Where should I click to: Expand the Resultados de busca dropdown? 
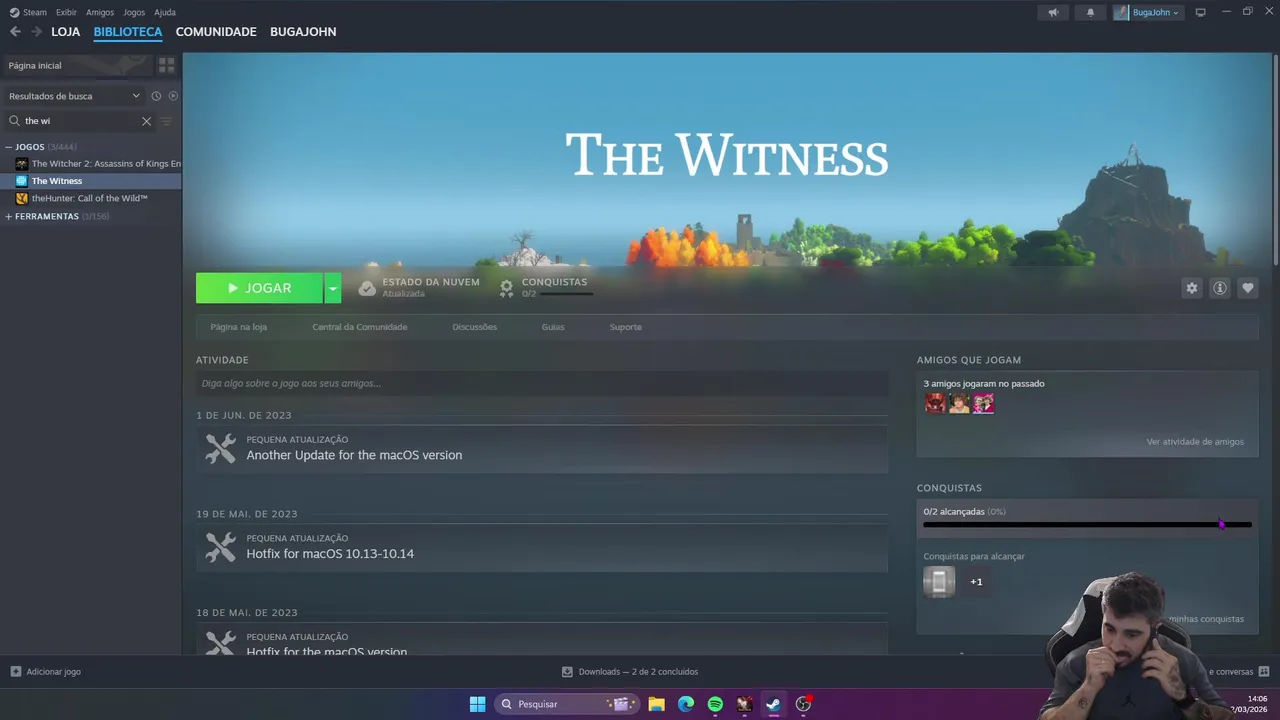[x=73, y=96]
